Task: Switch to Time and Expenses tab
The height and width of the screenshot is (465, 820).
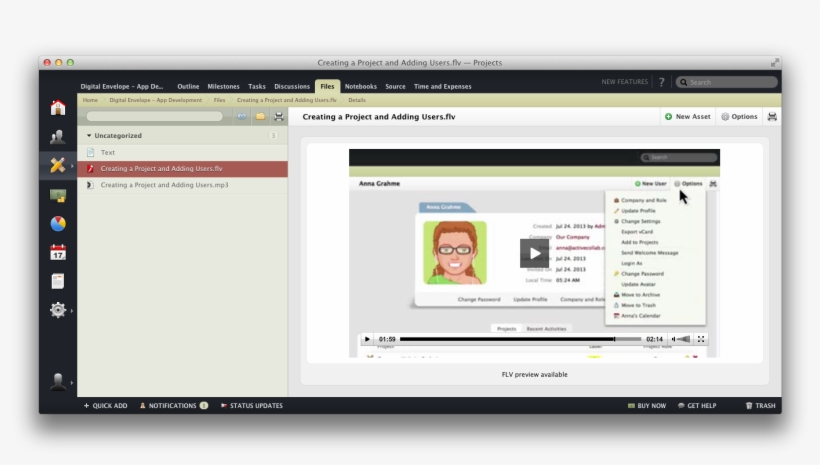Action: click(x=442, y=86)
